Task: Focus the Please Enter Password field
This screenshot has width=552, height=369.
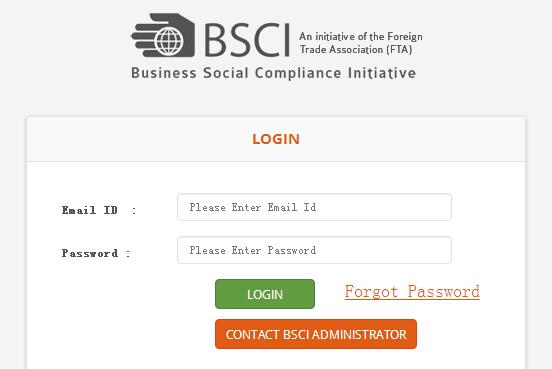Action: 314,250
